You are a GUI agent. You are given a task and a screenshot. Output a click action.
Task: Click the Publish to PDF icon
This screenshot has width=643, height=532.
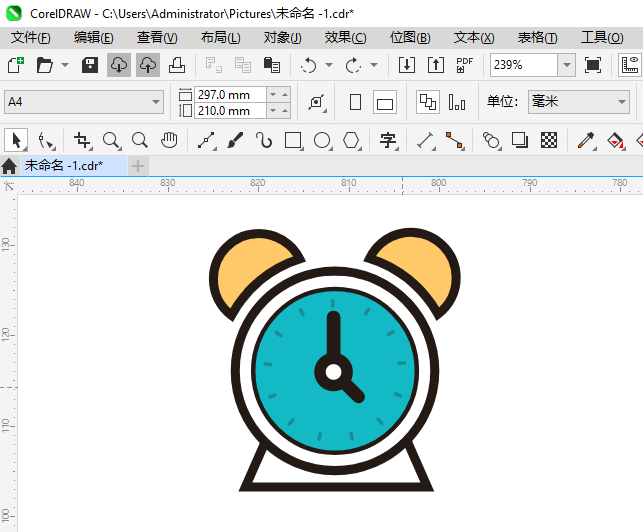pyautogui.click(x=465, y=65)
